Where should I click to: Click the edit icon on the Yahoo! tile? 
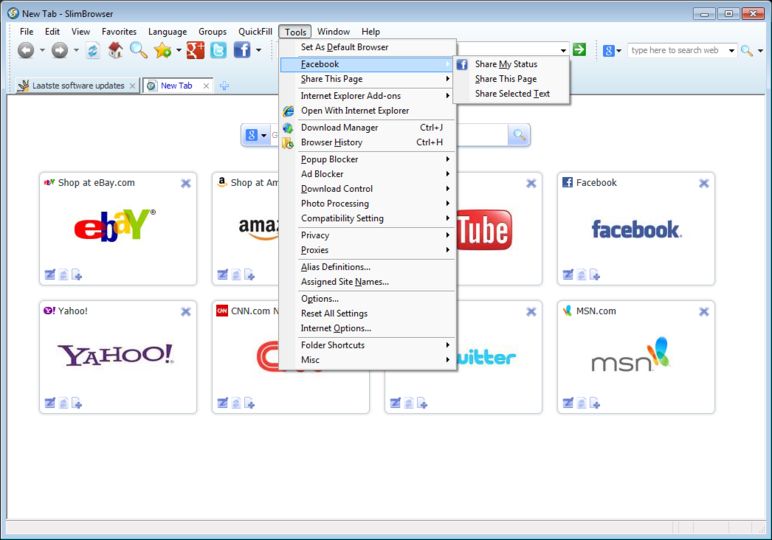point(50,403)
